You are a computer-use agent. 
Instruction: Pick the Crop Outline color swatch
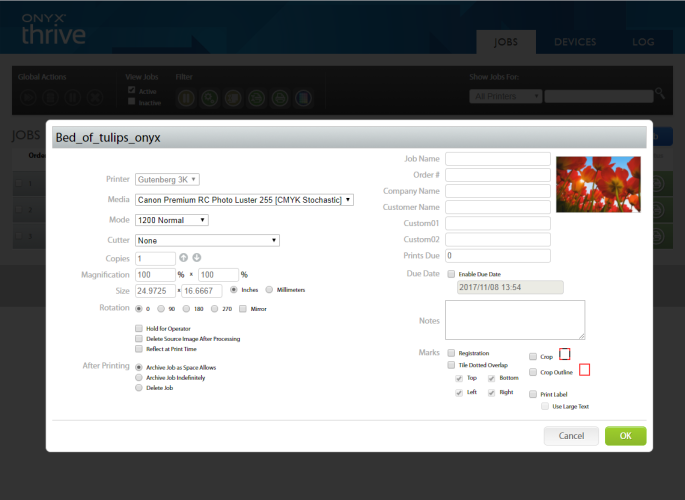tap(585, 370)
